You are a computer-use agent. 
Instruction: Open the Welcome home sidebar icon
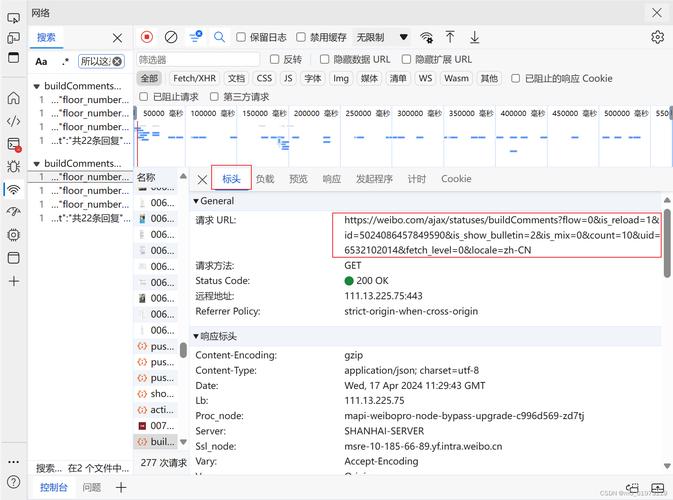(x=13, y=98)
